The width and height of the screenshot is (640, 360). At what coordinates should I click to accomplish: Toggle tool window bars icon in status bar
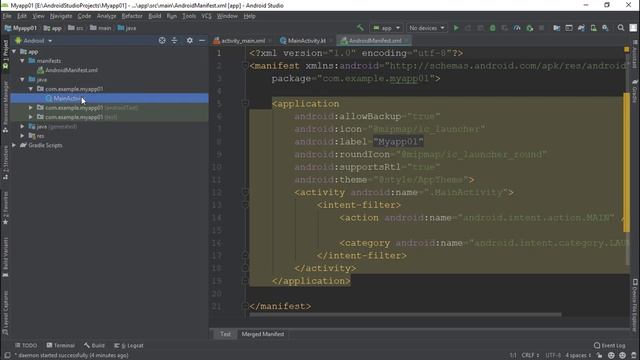tap(7, 356)
